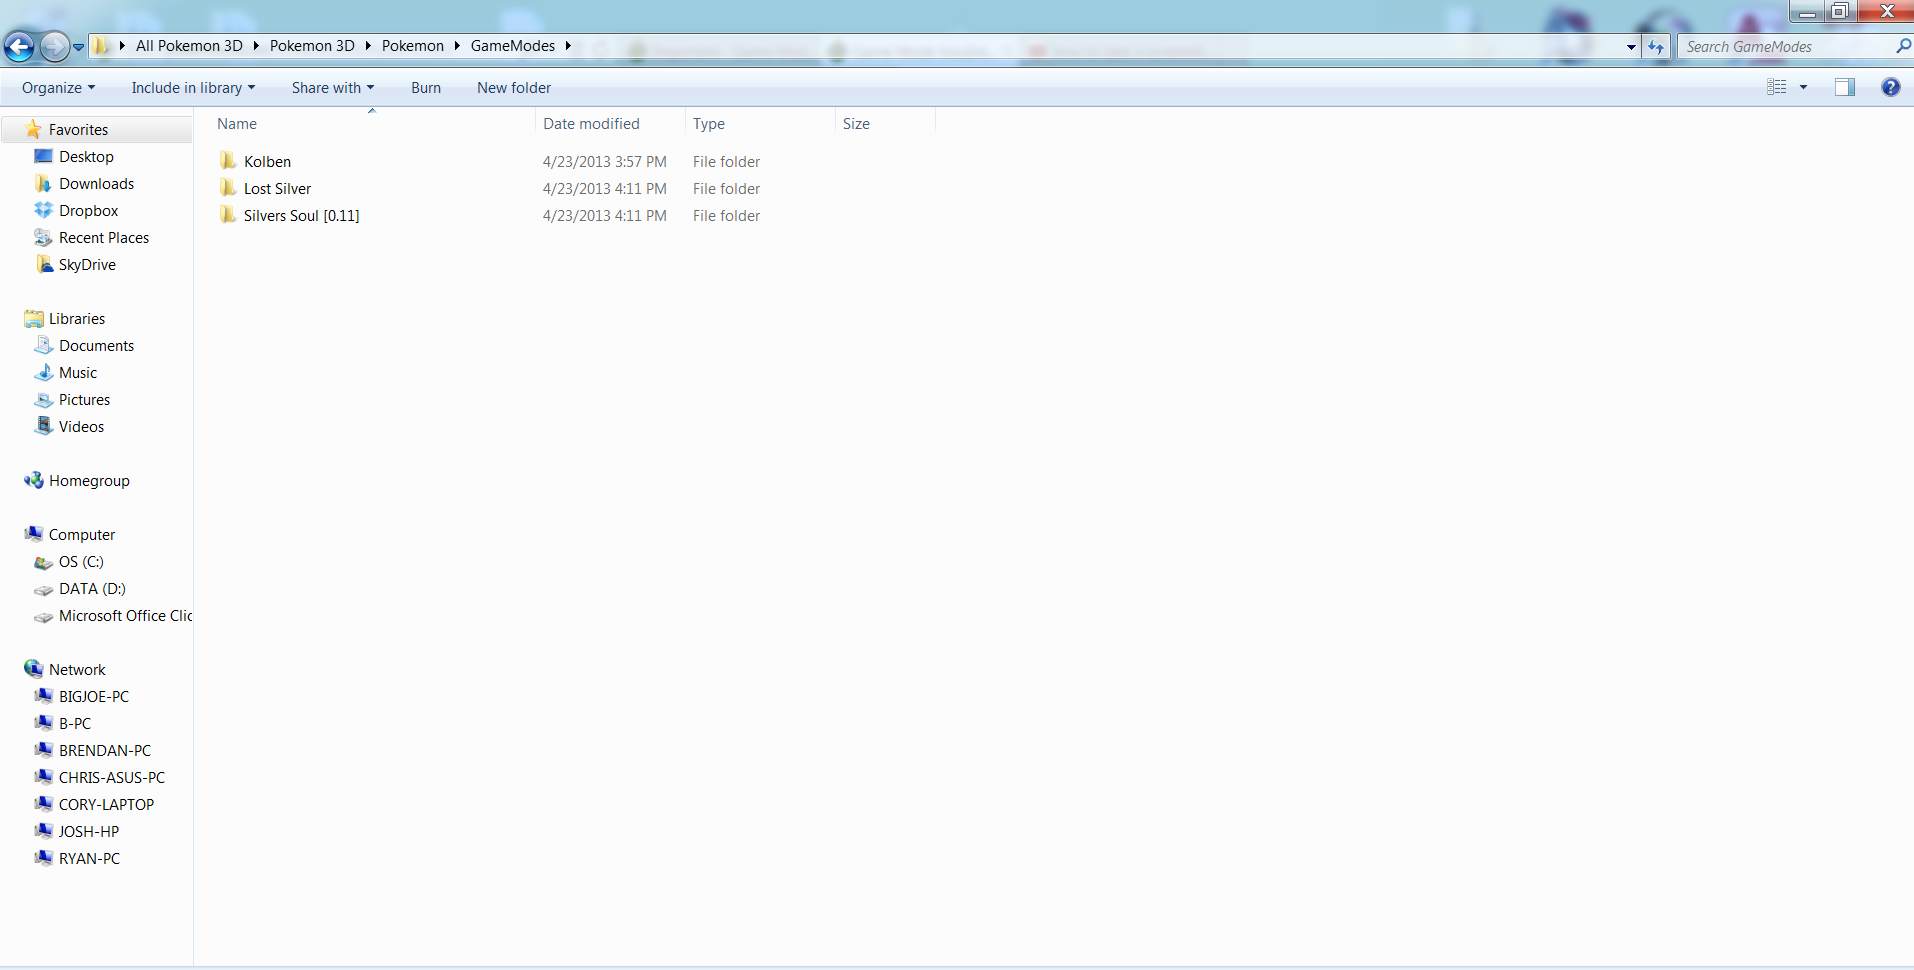Open Recent Places in Favorites

coord(103,238)
